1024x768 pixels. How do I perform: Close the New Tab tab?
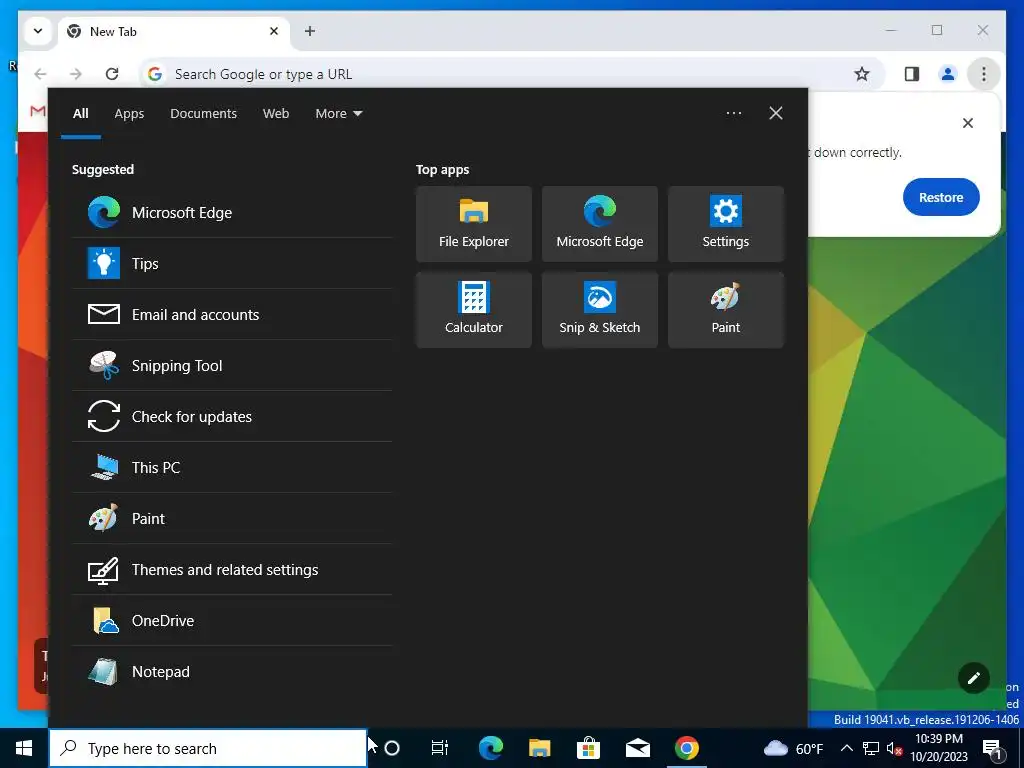[274, 31]
